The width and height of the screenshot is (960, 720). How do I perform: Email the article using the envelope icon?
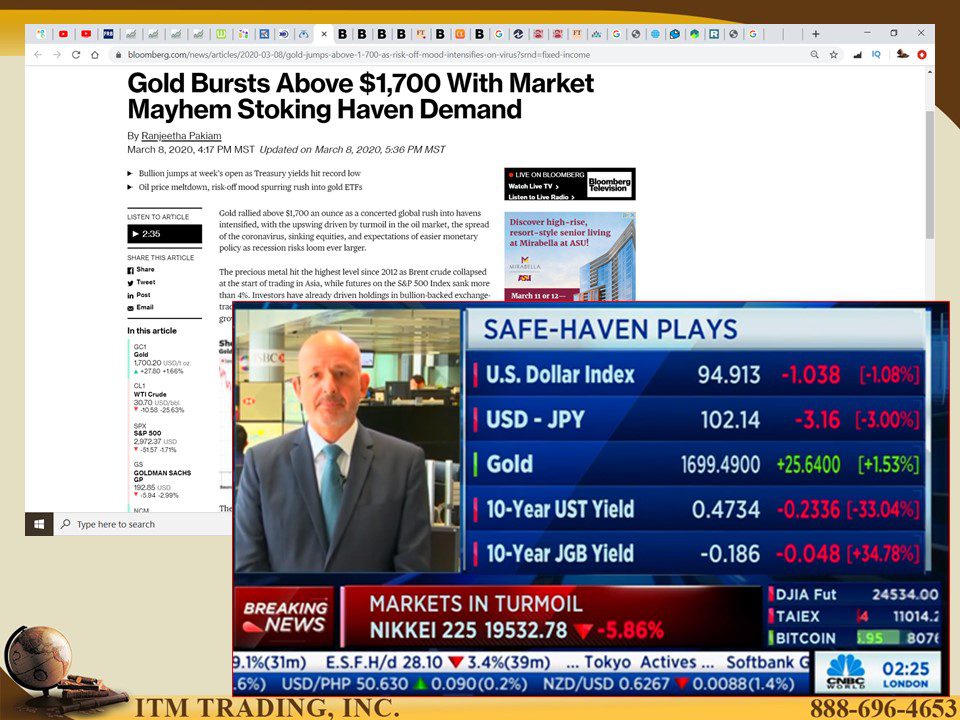(x=130, y=308)
